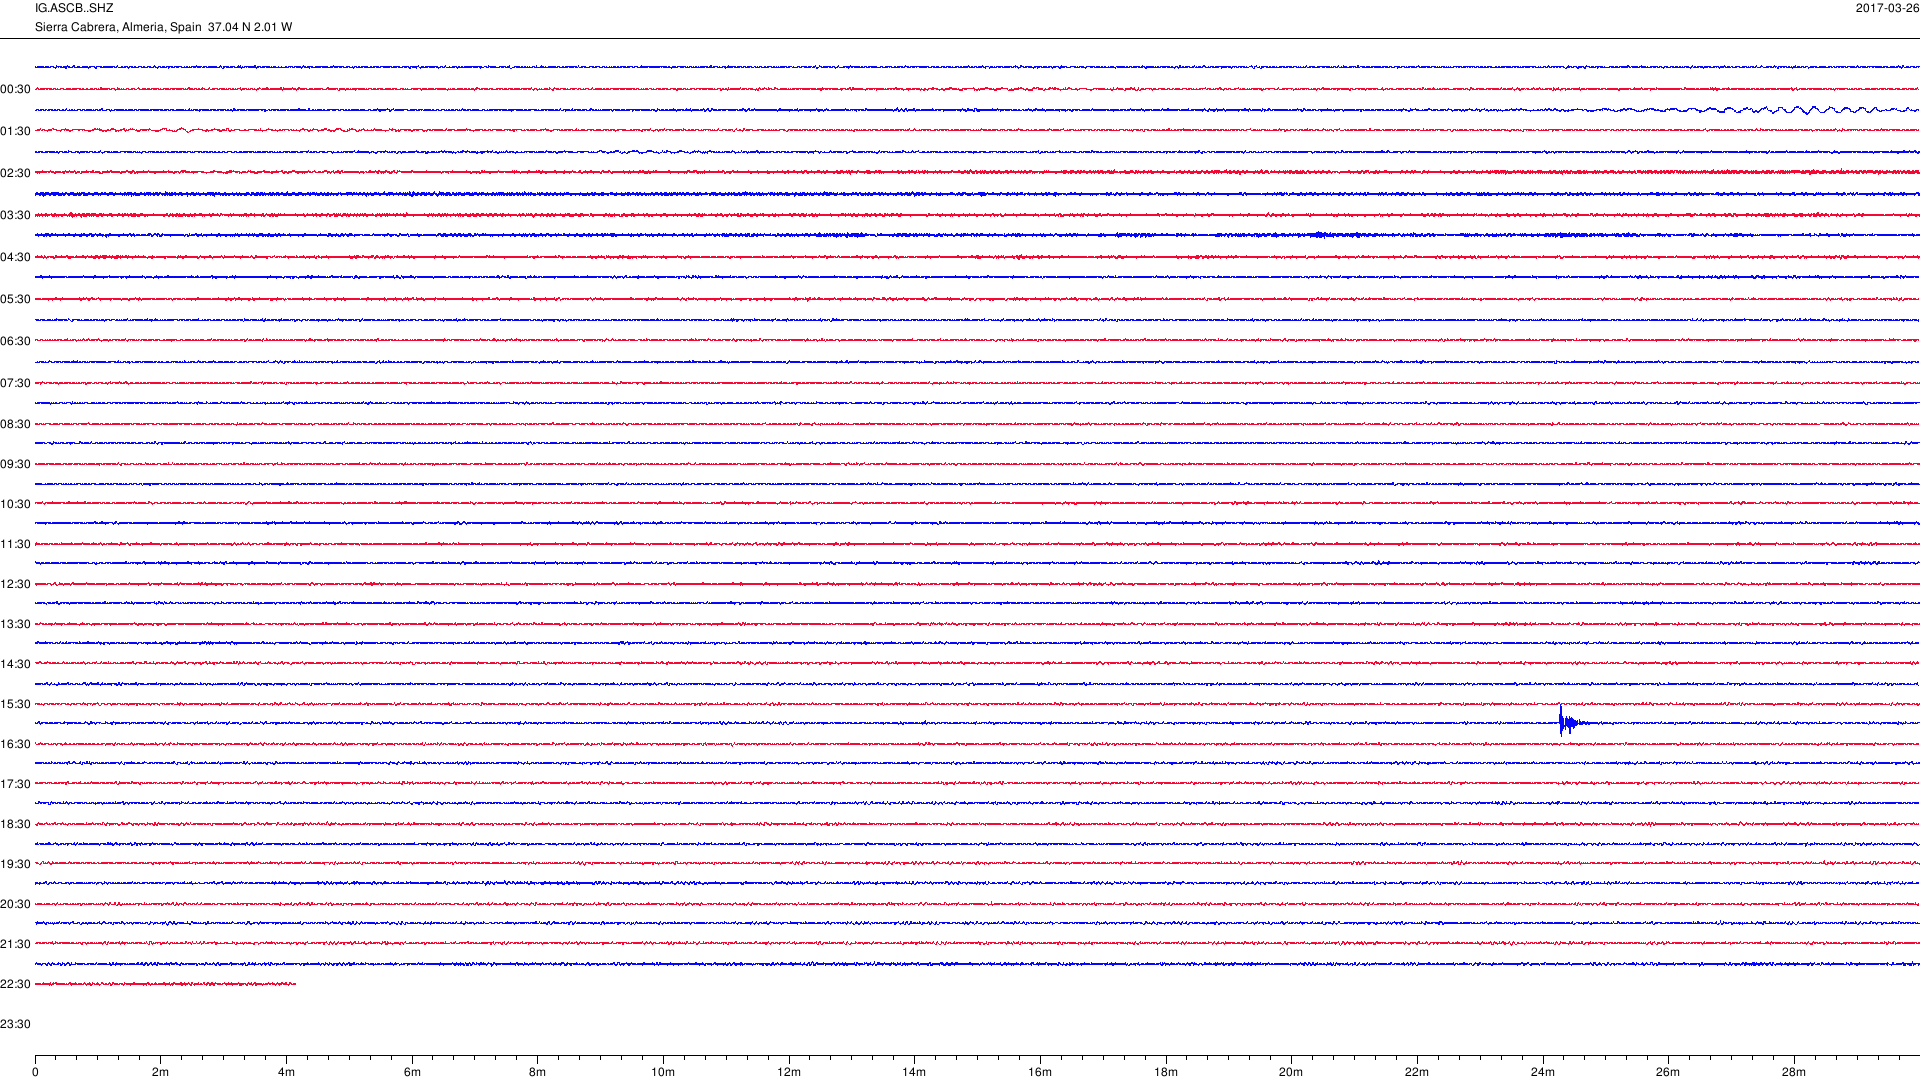Viewport: 1920px width, 1080px height.
Task: Click the 12m axis tick label
Action: tap(789, 1073)
